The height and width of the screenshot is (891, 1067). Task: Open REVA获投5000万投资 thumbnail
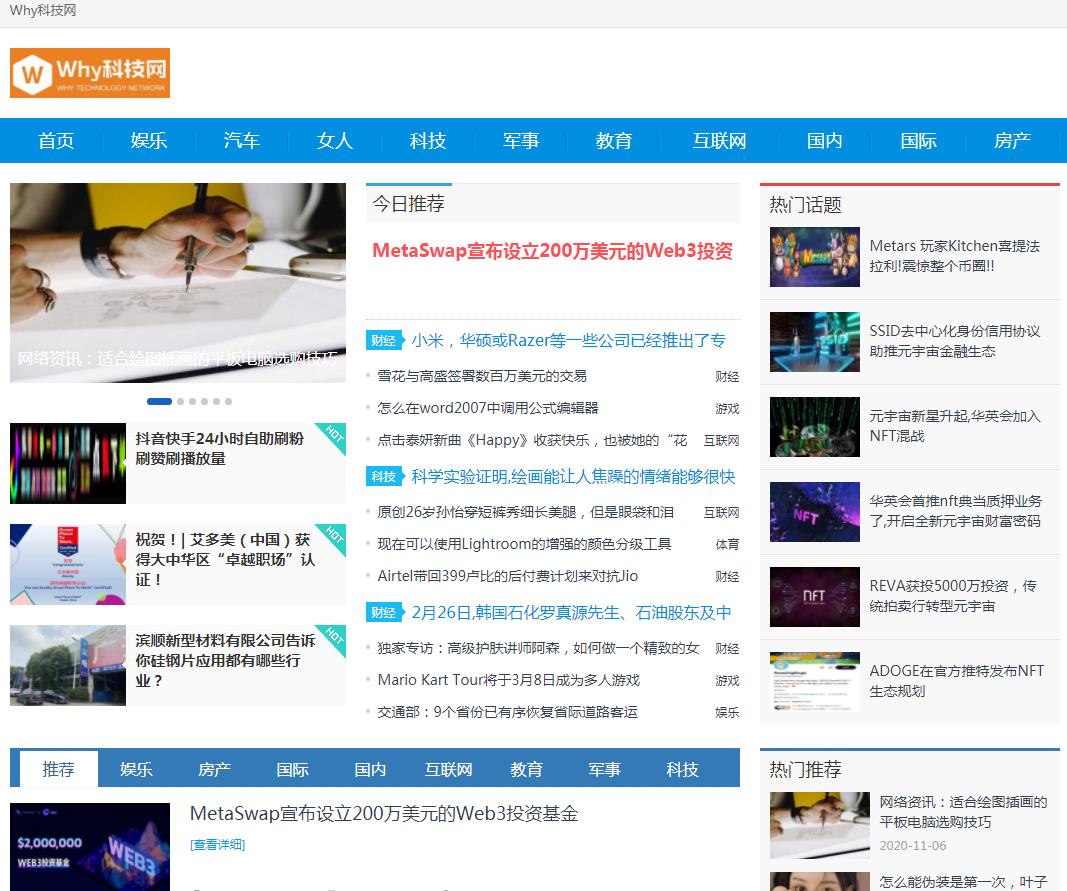pos(815,597)
